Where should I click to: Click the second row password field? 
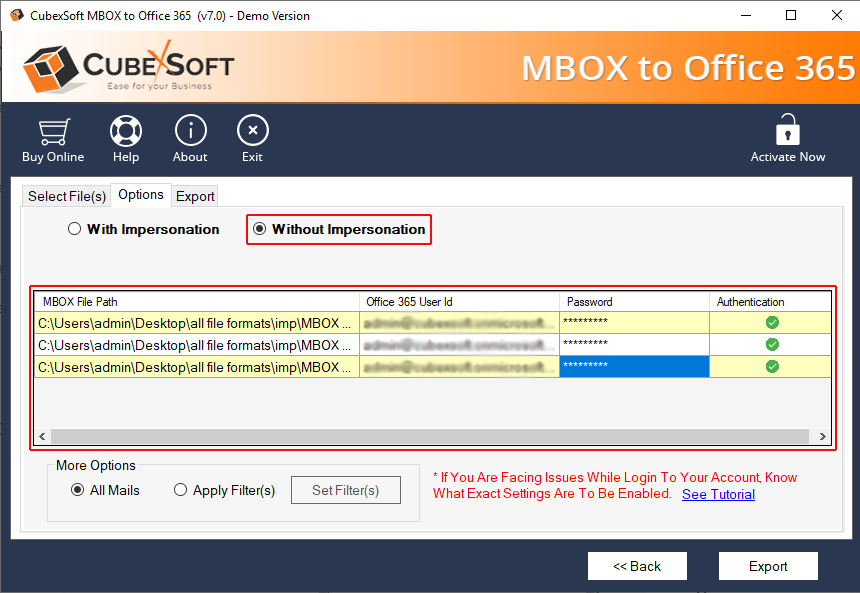[x=633, y=344]
